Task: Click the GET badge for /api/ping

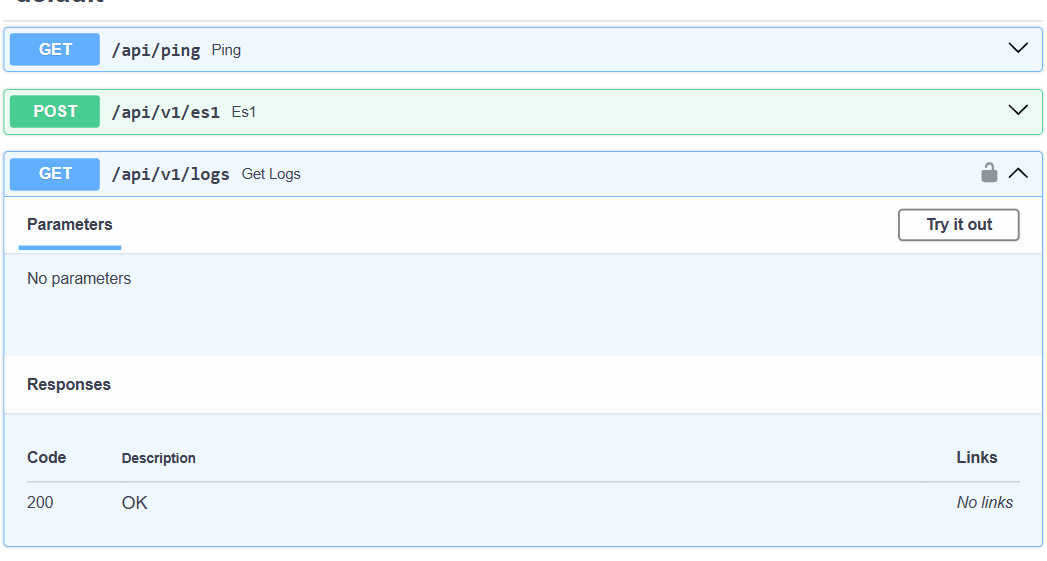Action: click(x=55, y=49)
